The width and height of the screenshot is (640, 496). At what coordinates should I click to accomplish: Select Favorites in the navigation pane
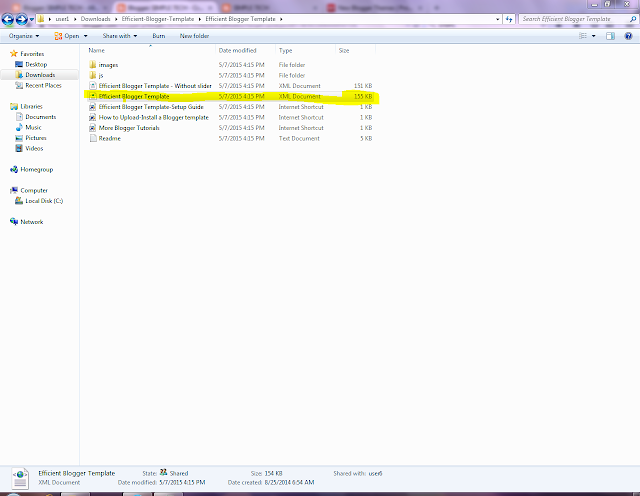[x=32, y=54]
